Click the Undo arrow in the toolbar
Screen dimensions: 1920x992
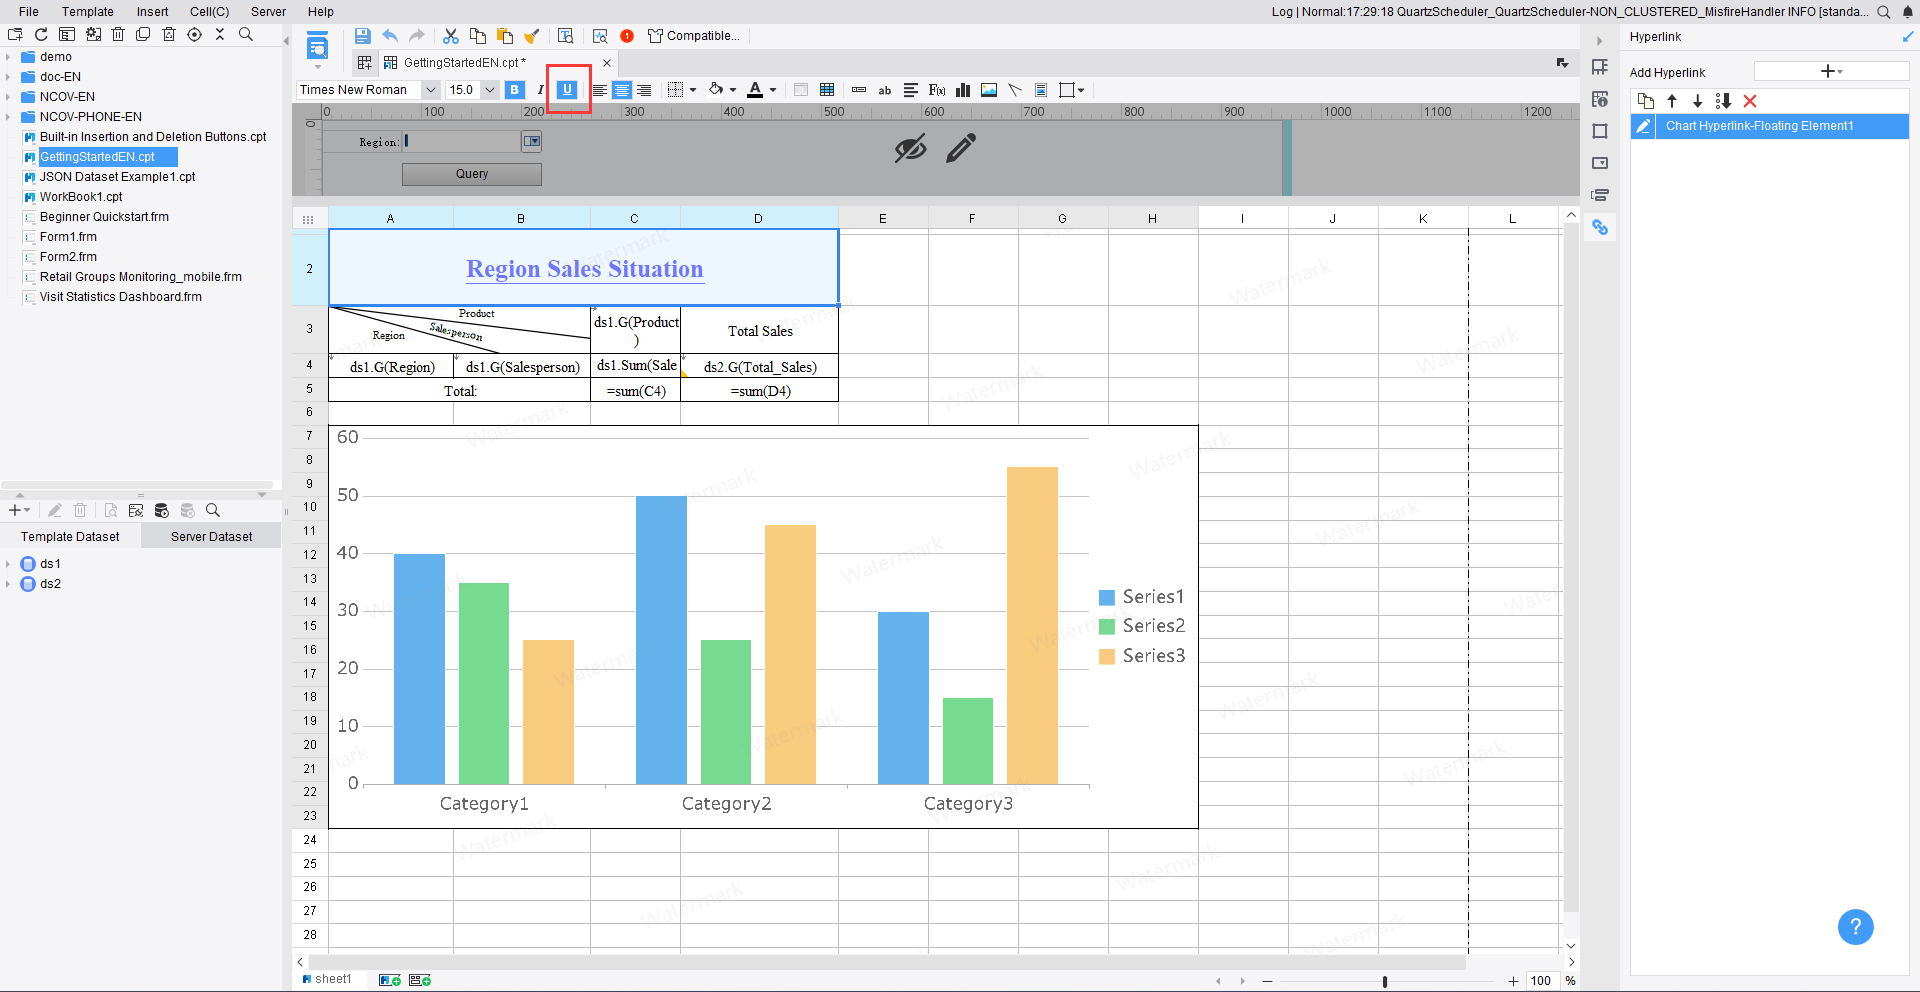390,36
